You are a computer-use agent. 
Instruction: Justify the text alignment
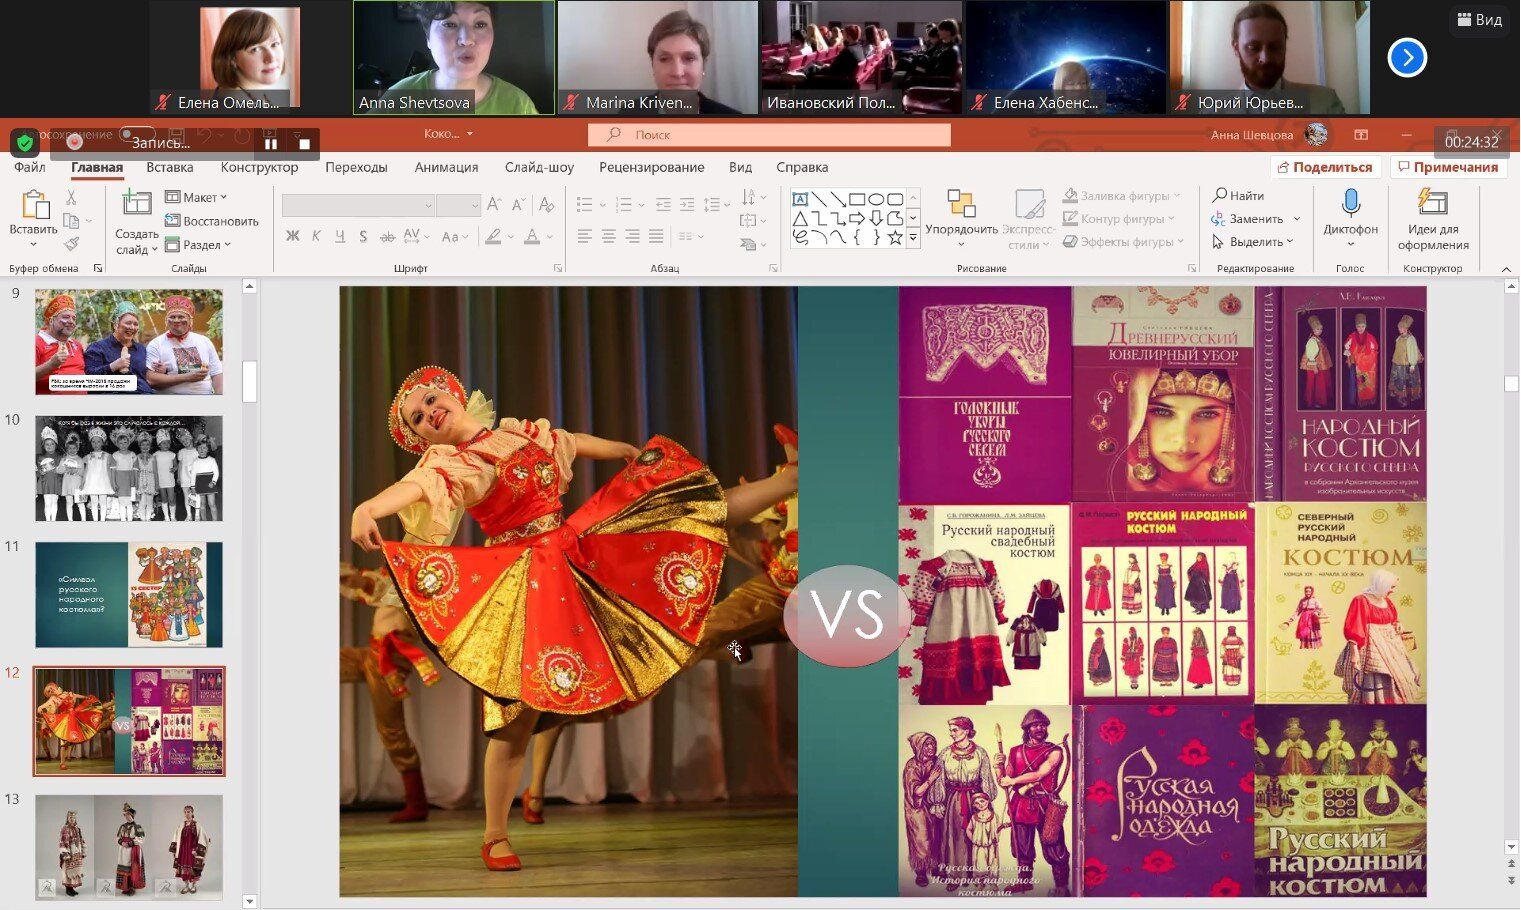tap(656, 236)
